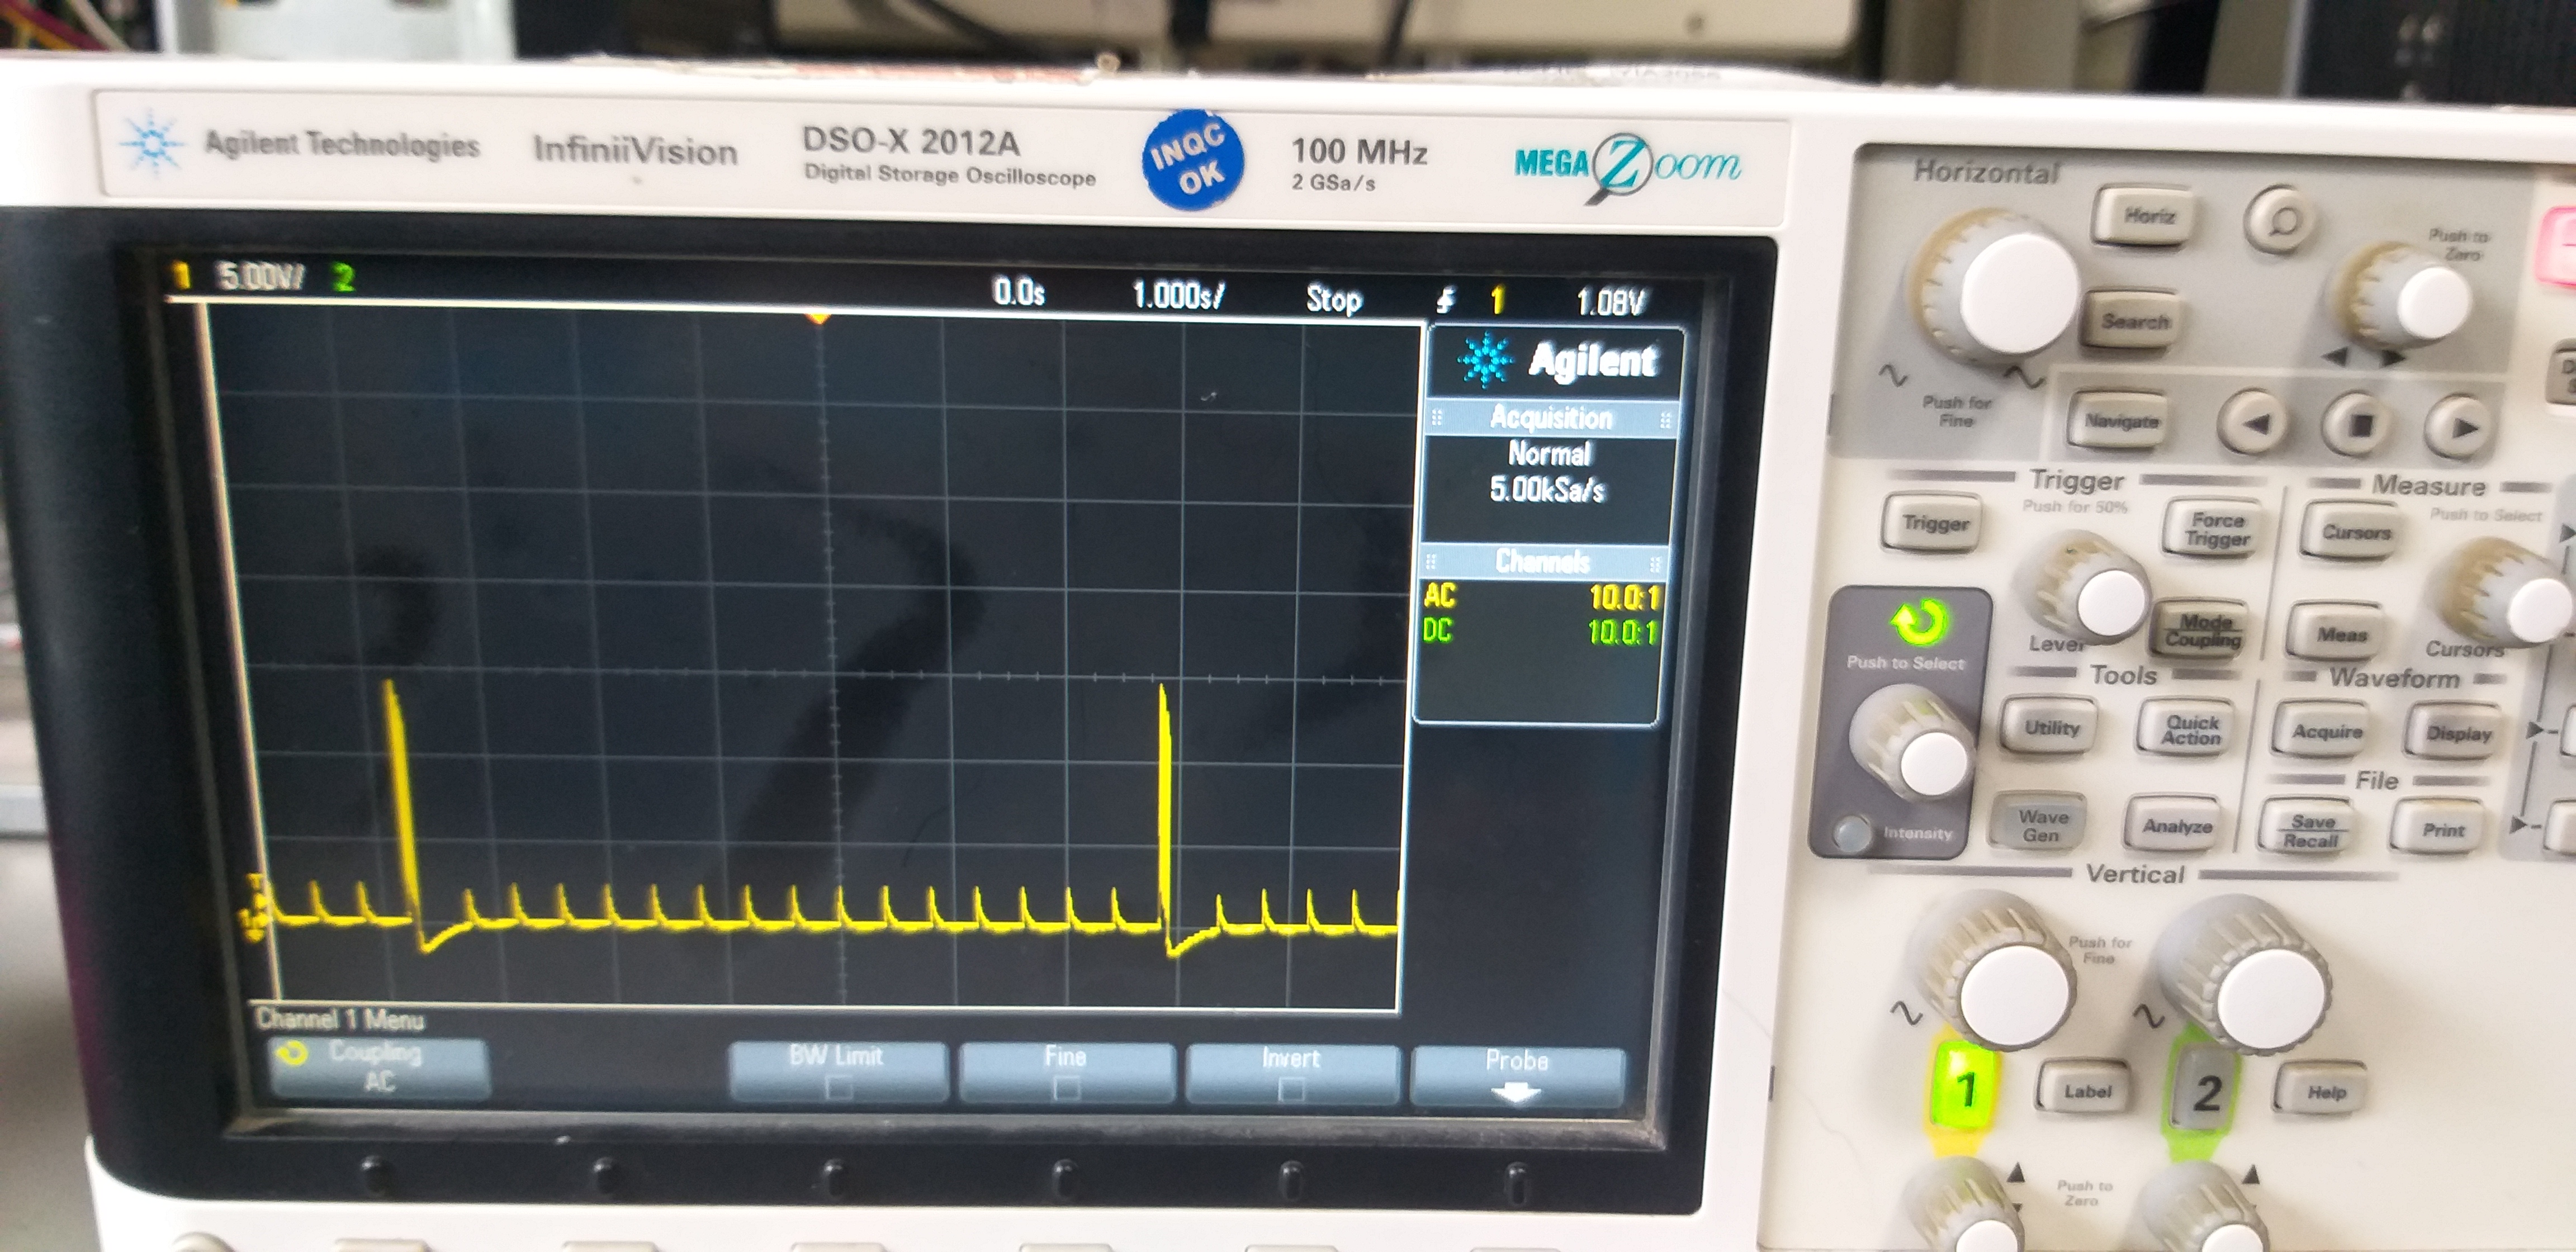Select the 5.00V/ channel 1 scale readout

[260, 277]
